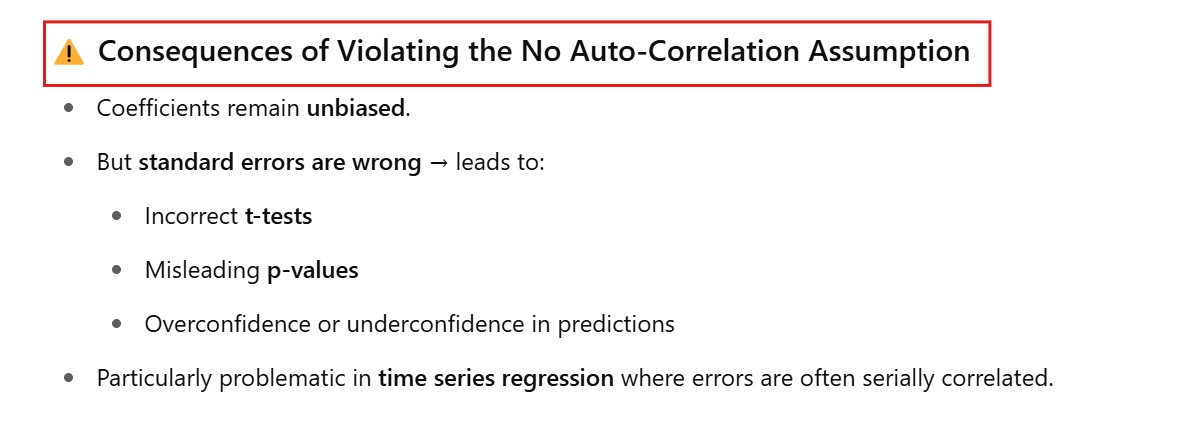Image resolution: width=1204 pixels, height=438 pixels.
Task: Click bold text 'standard errors are wrong'
Action: 279,162
